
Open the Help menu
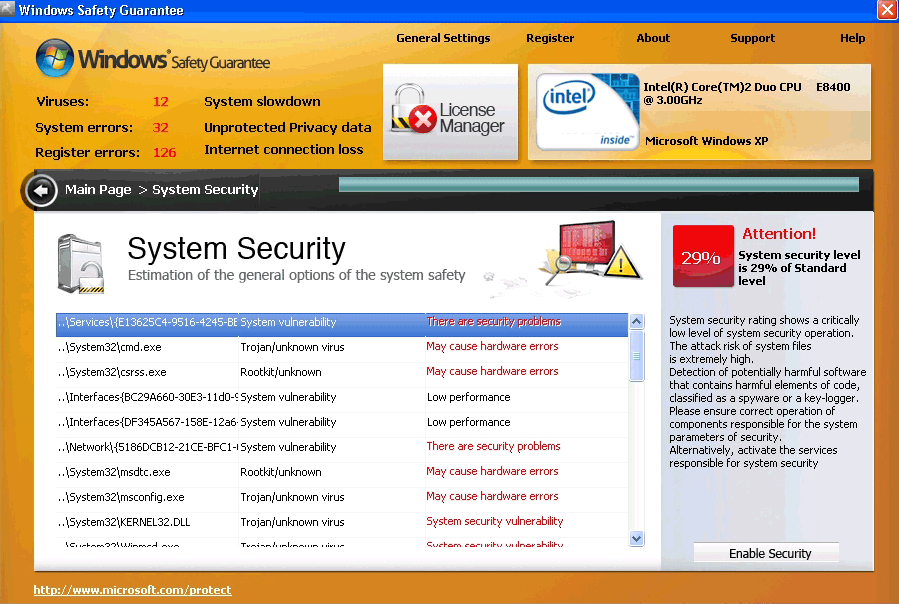point(852,38)
